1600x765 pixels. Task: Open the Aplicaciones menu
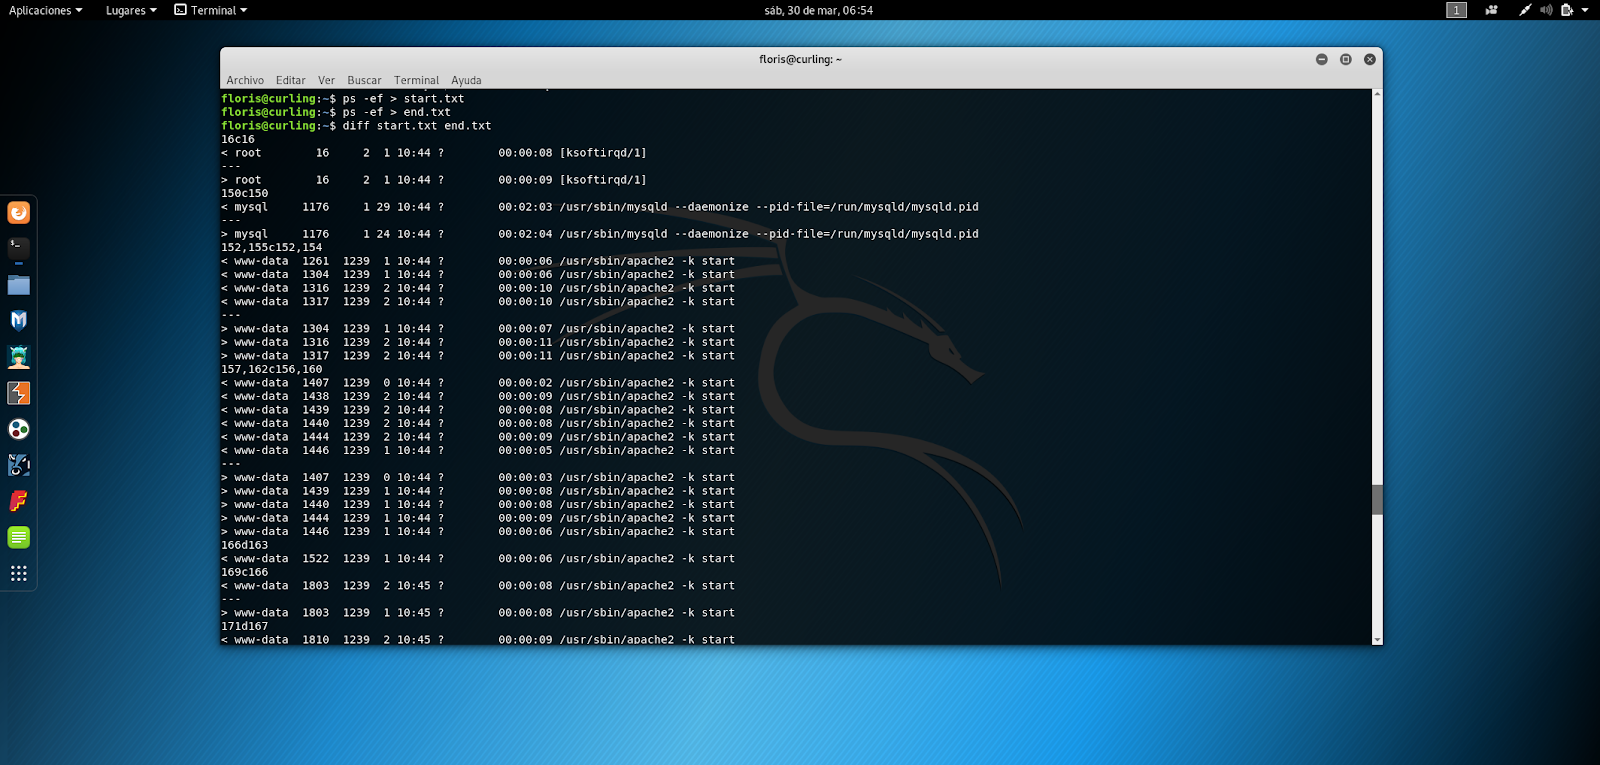point(45,10)
